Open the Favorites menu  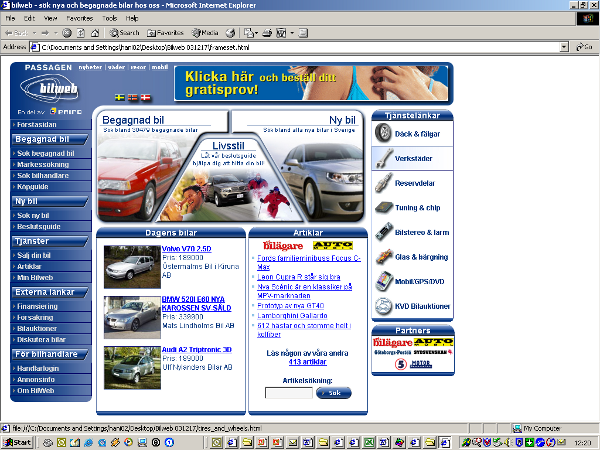[x=80, y=18]
